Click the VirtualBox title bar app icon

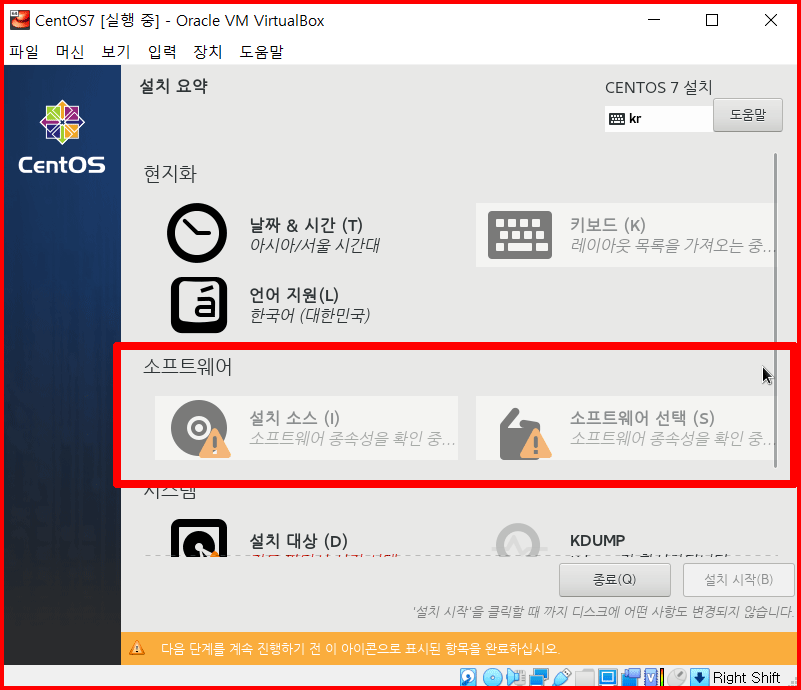click(x=20, y=20)
